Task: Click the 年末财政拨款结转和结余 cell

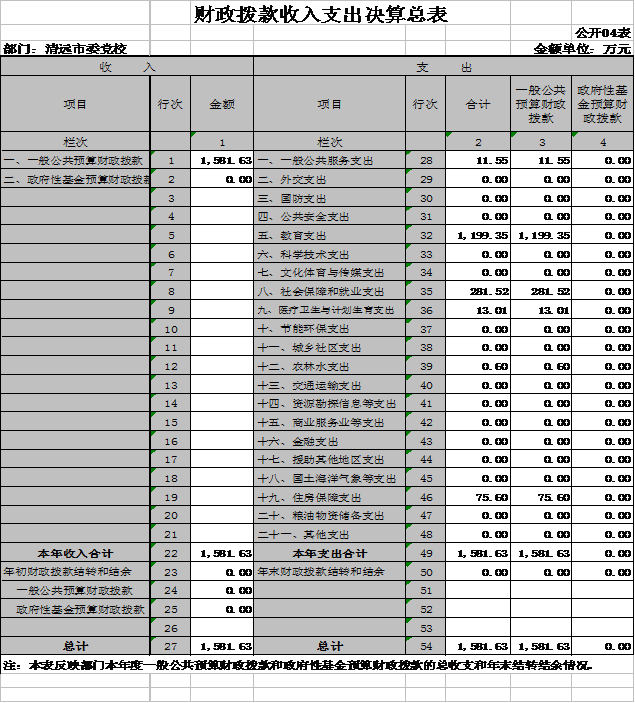Action: click(x=330, y=572)
